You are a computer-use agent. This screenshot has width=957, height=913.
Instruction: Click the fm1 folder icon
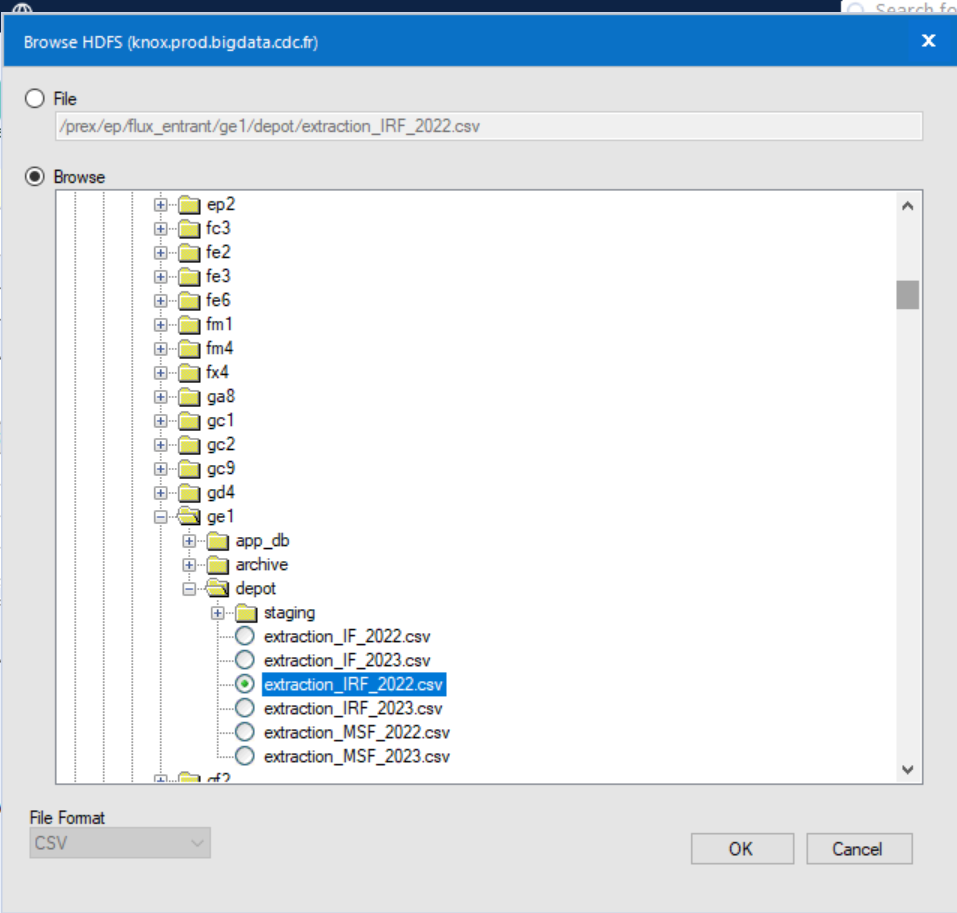pos(191,324)
